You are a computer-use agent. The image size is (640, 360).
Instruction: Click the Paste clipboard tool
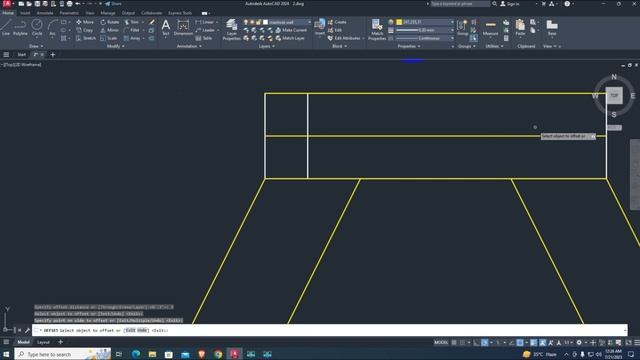pos(520,28)
